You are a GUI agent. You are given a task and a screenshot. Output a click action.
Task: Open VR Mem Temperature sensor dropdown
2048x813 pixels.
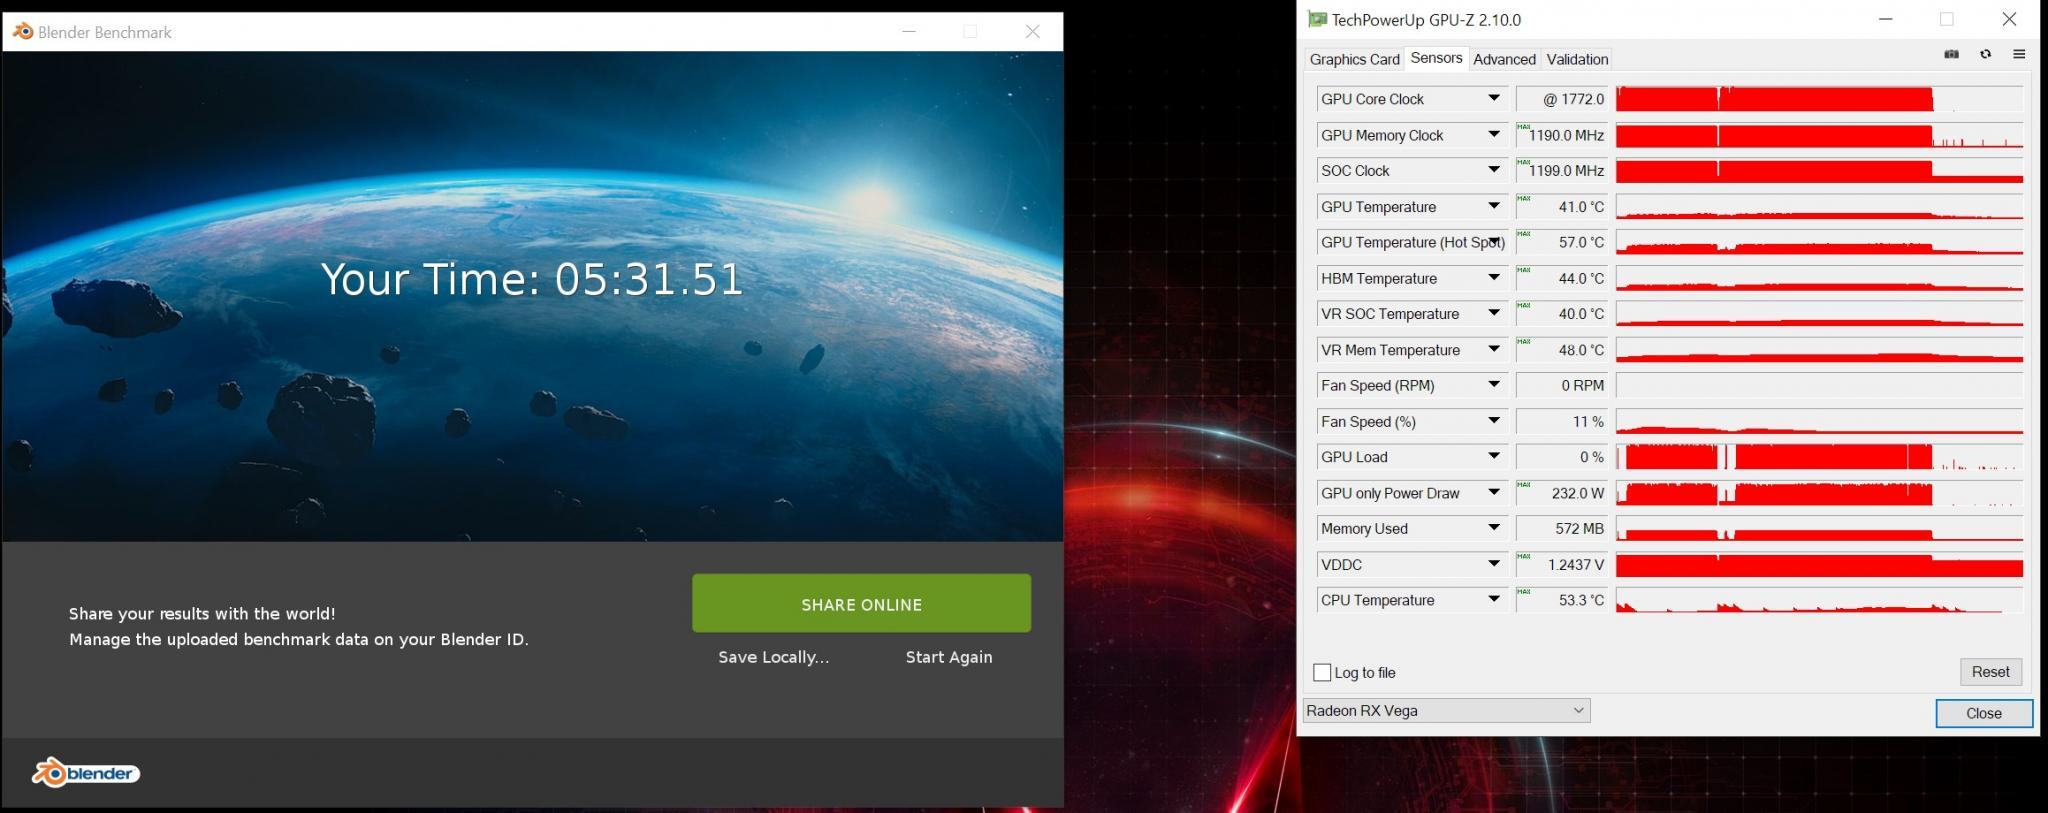(1493, 349)
